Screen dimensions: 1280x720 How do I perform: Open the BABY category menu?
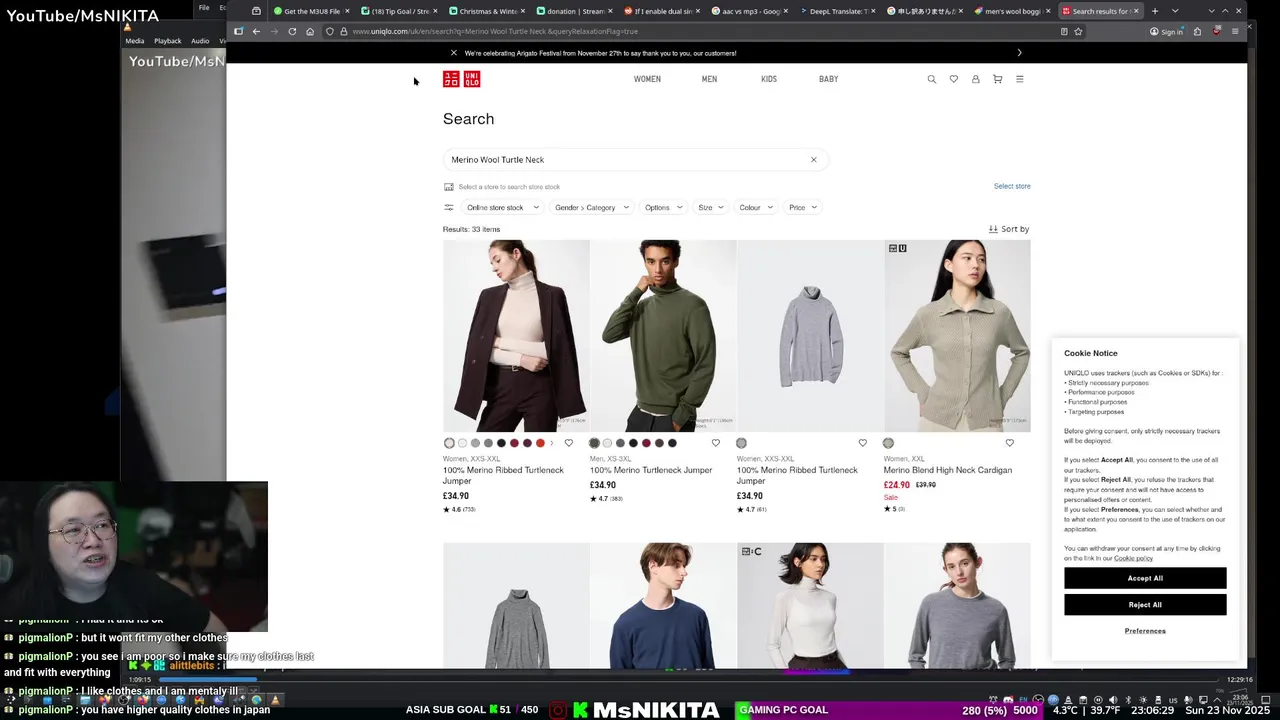coord(829,79)
